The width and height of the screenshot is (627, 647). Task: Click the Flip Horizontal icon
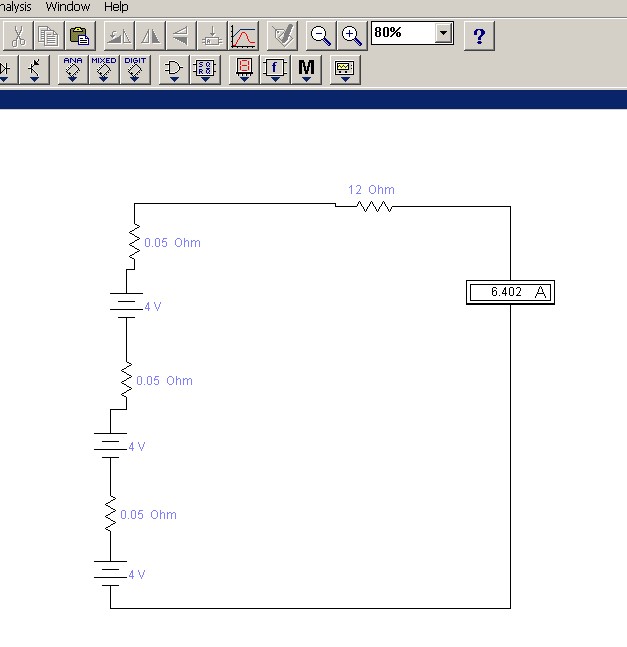(150, 37)
